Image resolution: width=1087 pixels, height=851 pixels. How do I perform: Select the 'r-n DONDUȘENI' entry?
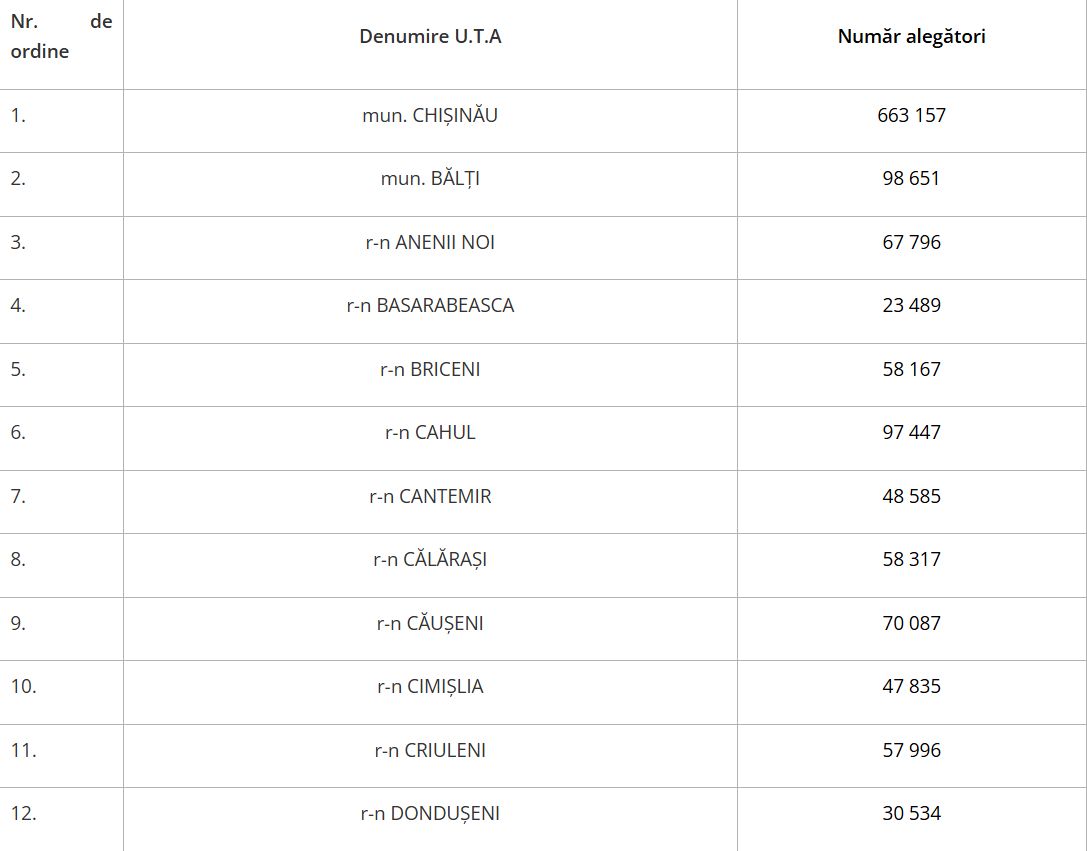point(430,814)
